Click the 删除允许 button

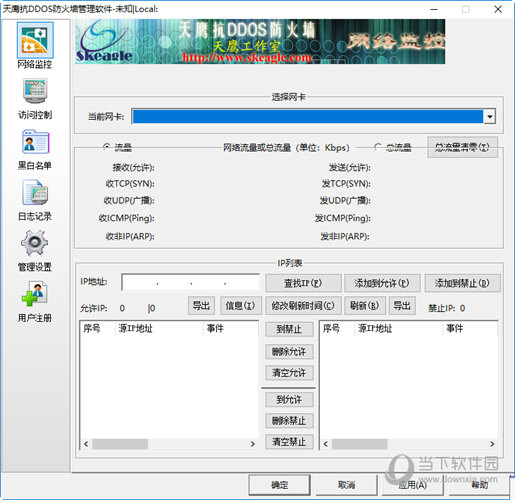[289, 351]
